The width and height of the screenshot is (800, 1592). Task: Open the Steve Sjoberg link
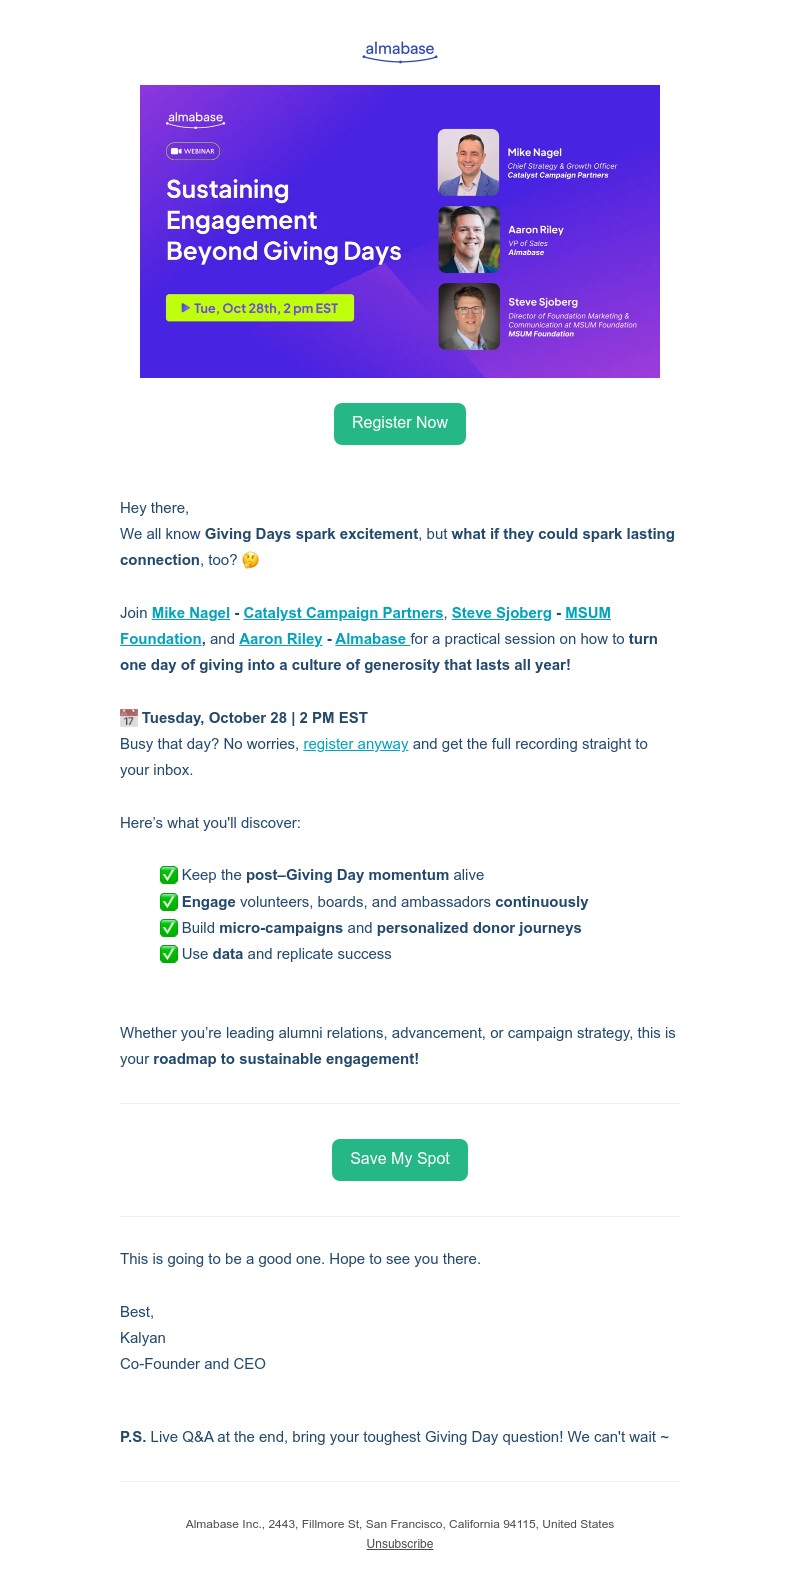[501, 613]
